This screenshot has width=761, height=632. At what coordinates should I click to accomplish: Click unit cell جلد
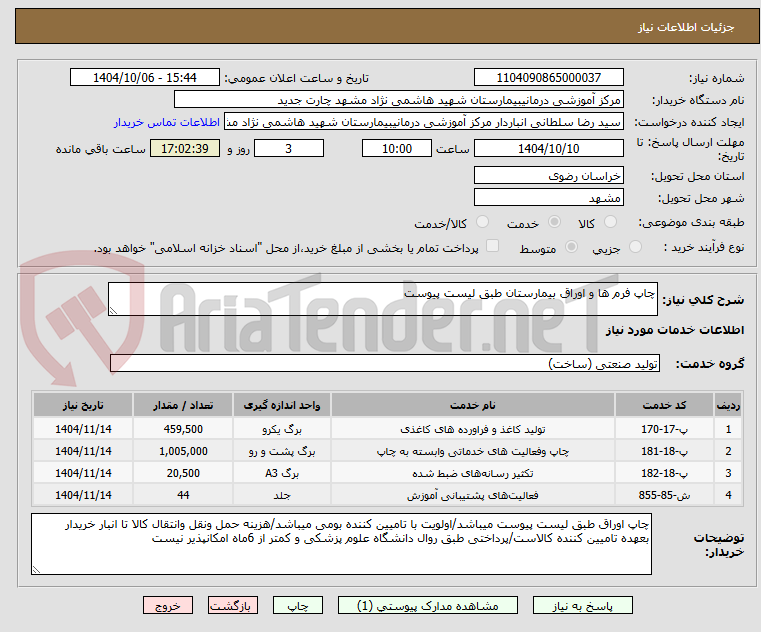(282, 495)
